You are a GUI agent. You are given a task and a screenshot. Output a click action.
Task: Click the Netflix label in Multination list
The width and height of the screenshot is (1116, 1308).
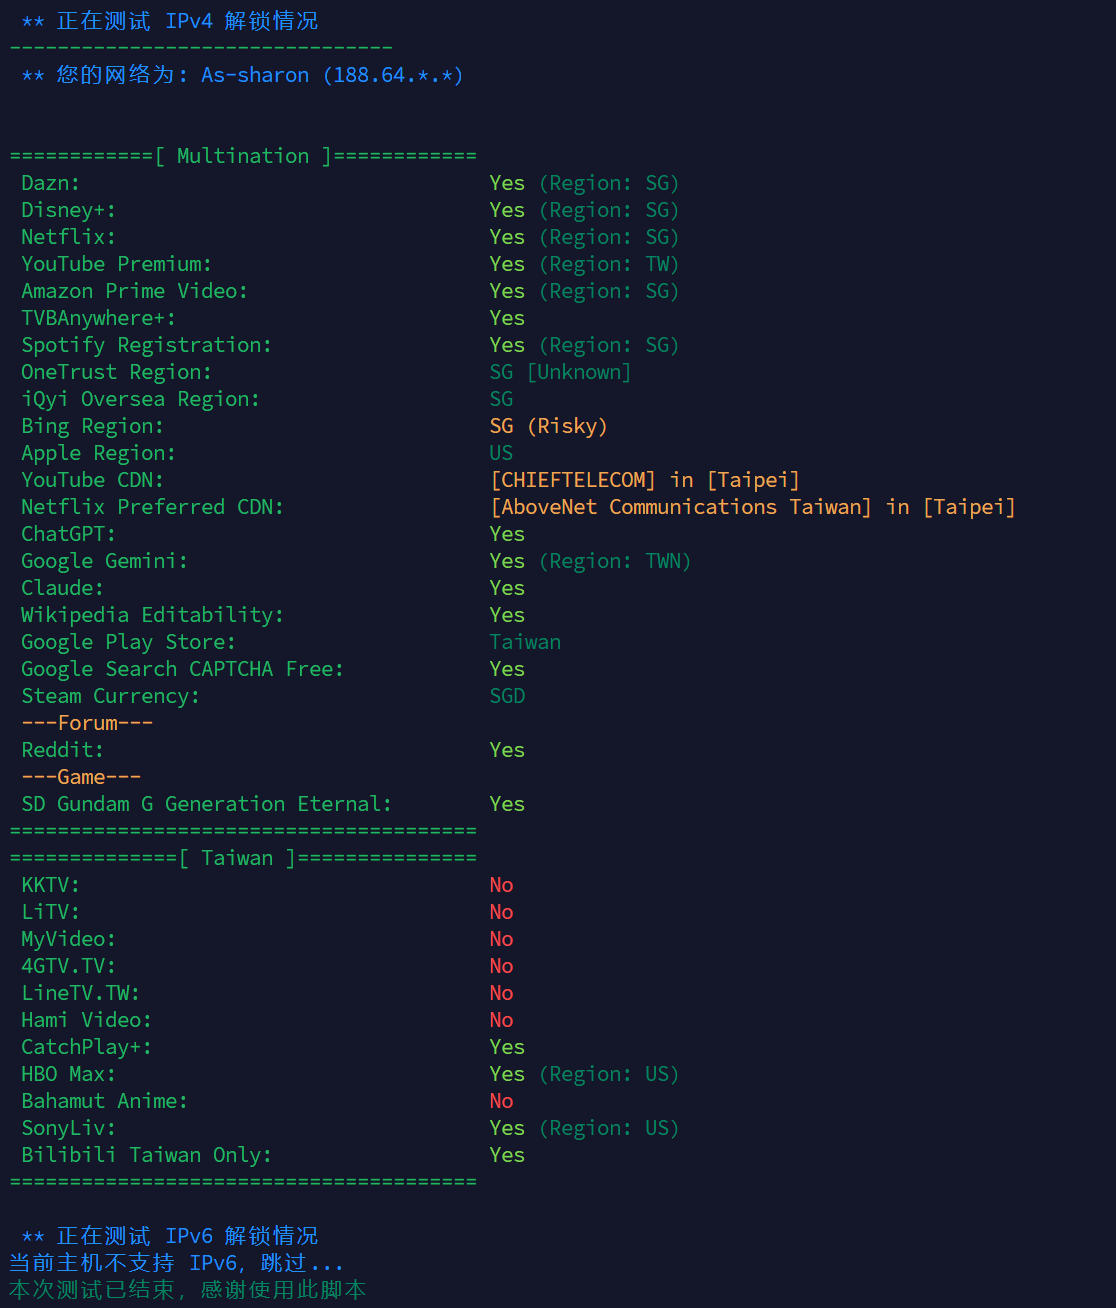68,237
